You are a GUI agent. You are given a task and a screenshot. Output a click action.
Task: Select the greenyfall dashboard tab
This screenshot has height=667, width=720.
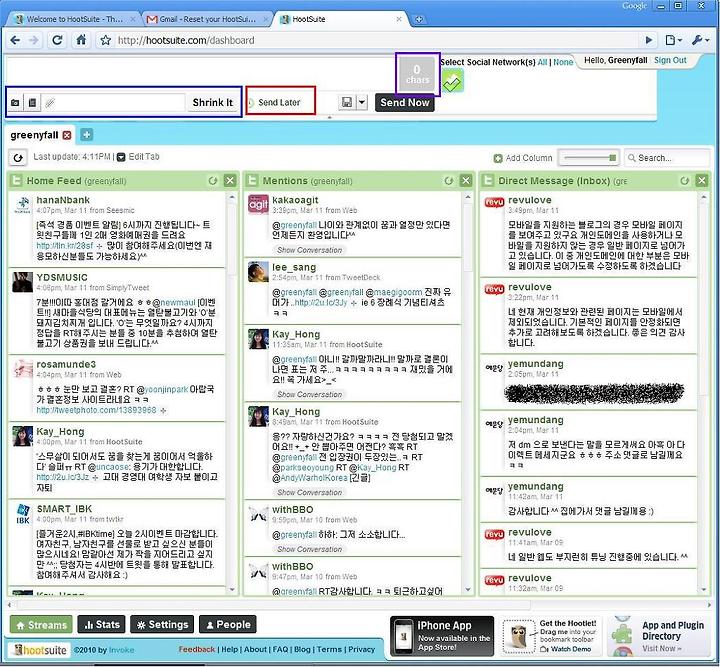pyautogui.click(x=34, y=135)
